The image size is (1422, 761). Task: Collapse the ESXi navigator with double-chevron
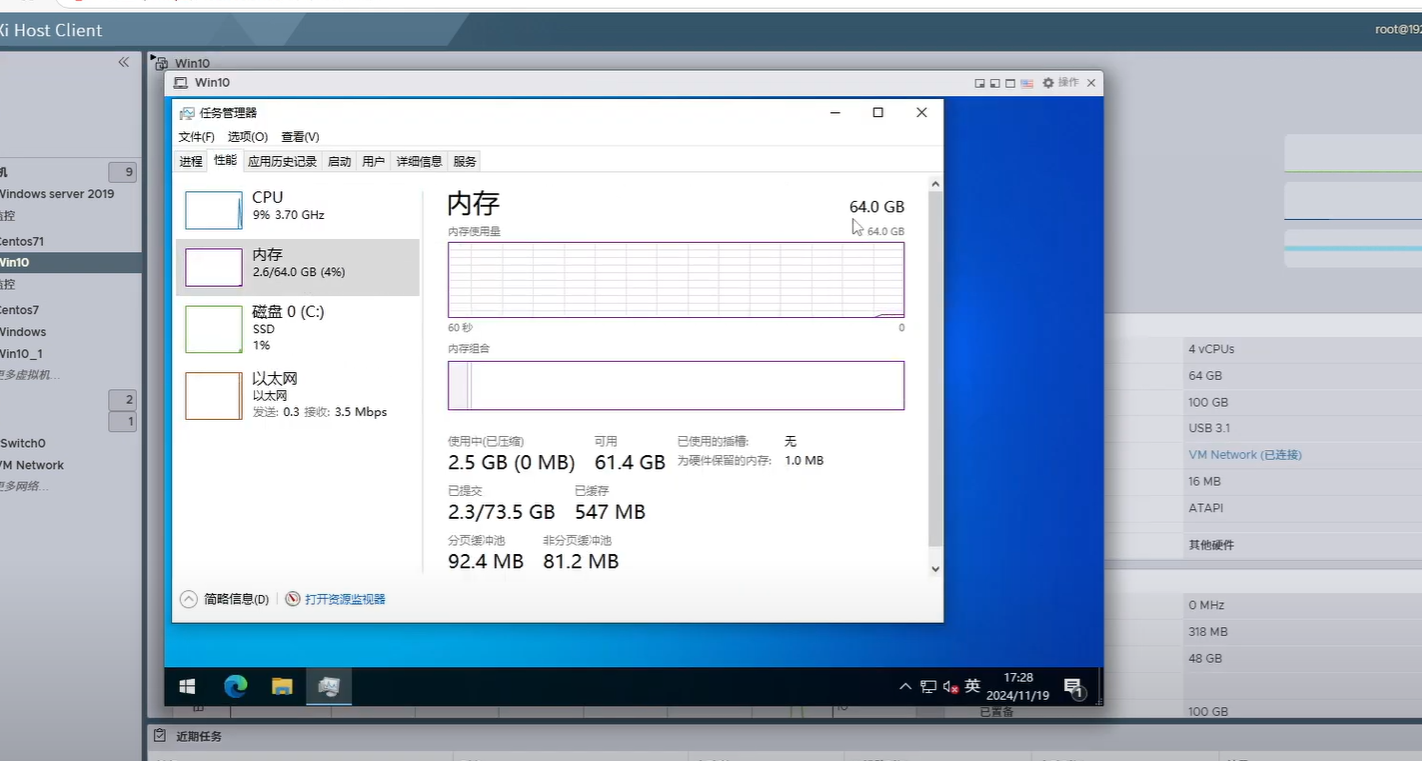point(123,62)
